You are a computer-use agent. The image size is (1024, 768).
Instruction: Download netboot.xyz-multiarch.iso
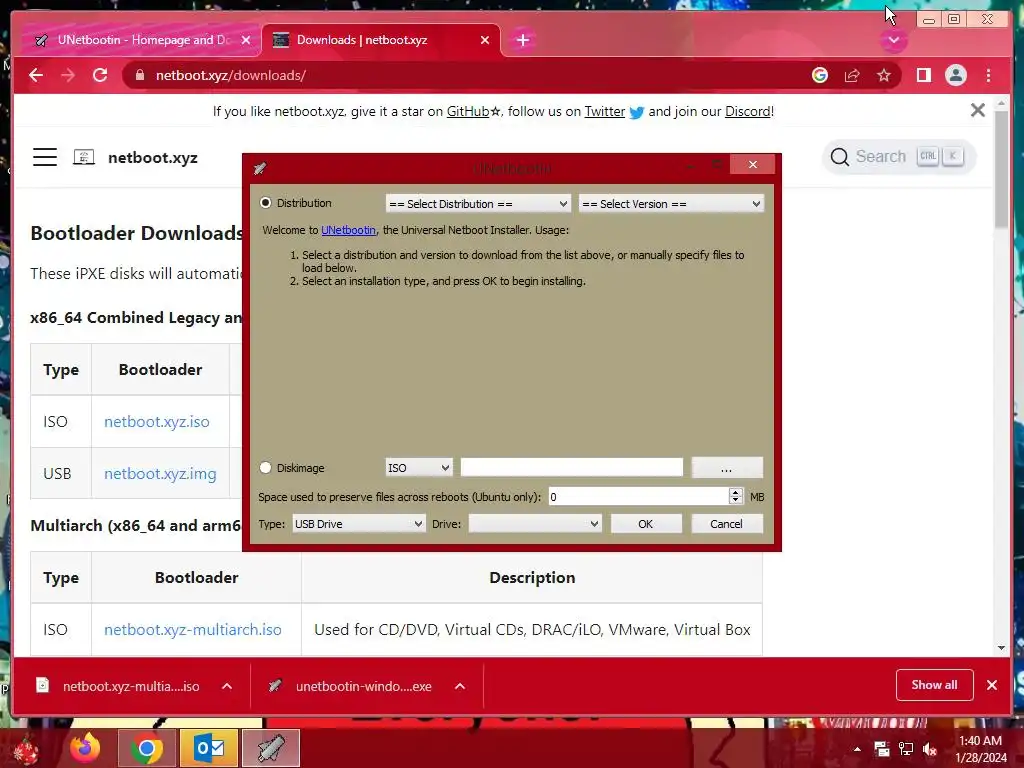193,630
